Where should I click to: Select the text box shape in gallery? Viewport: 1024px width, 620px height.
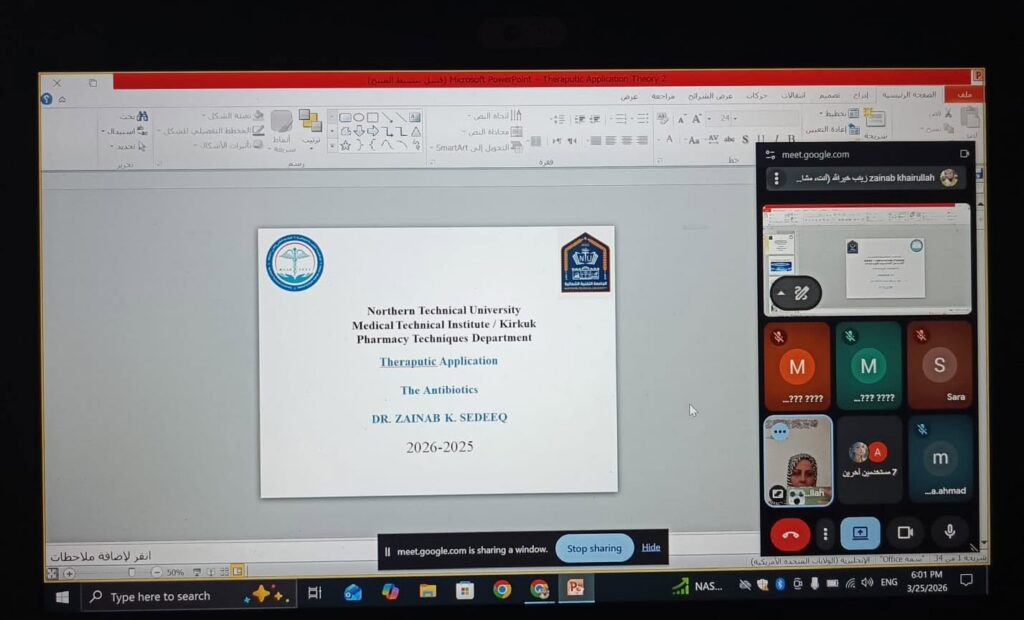coord(415,117)
